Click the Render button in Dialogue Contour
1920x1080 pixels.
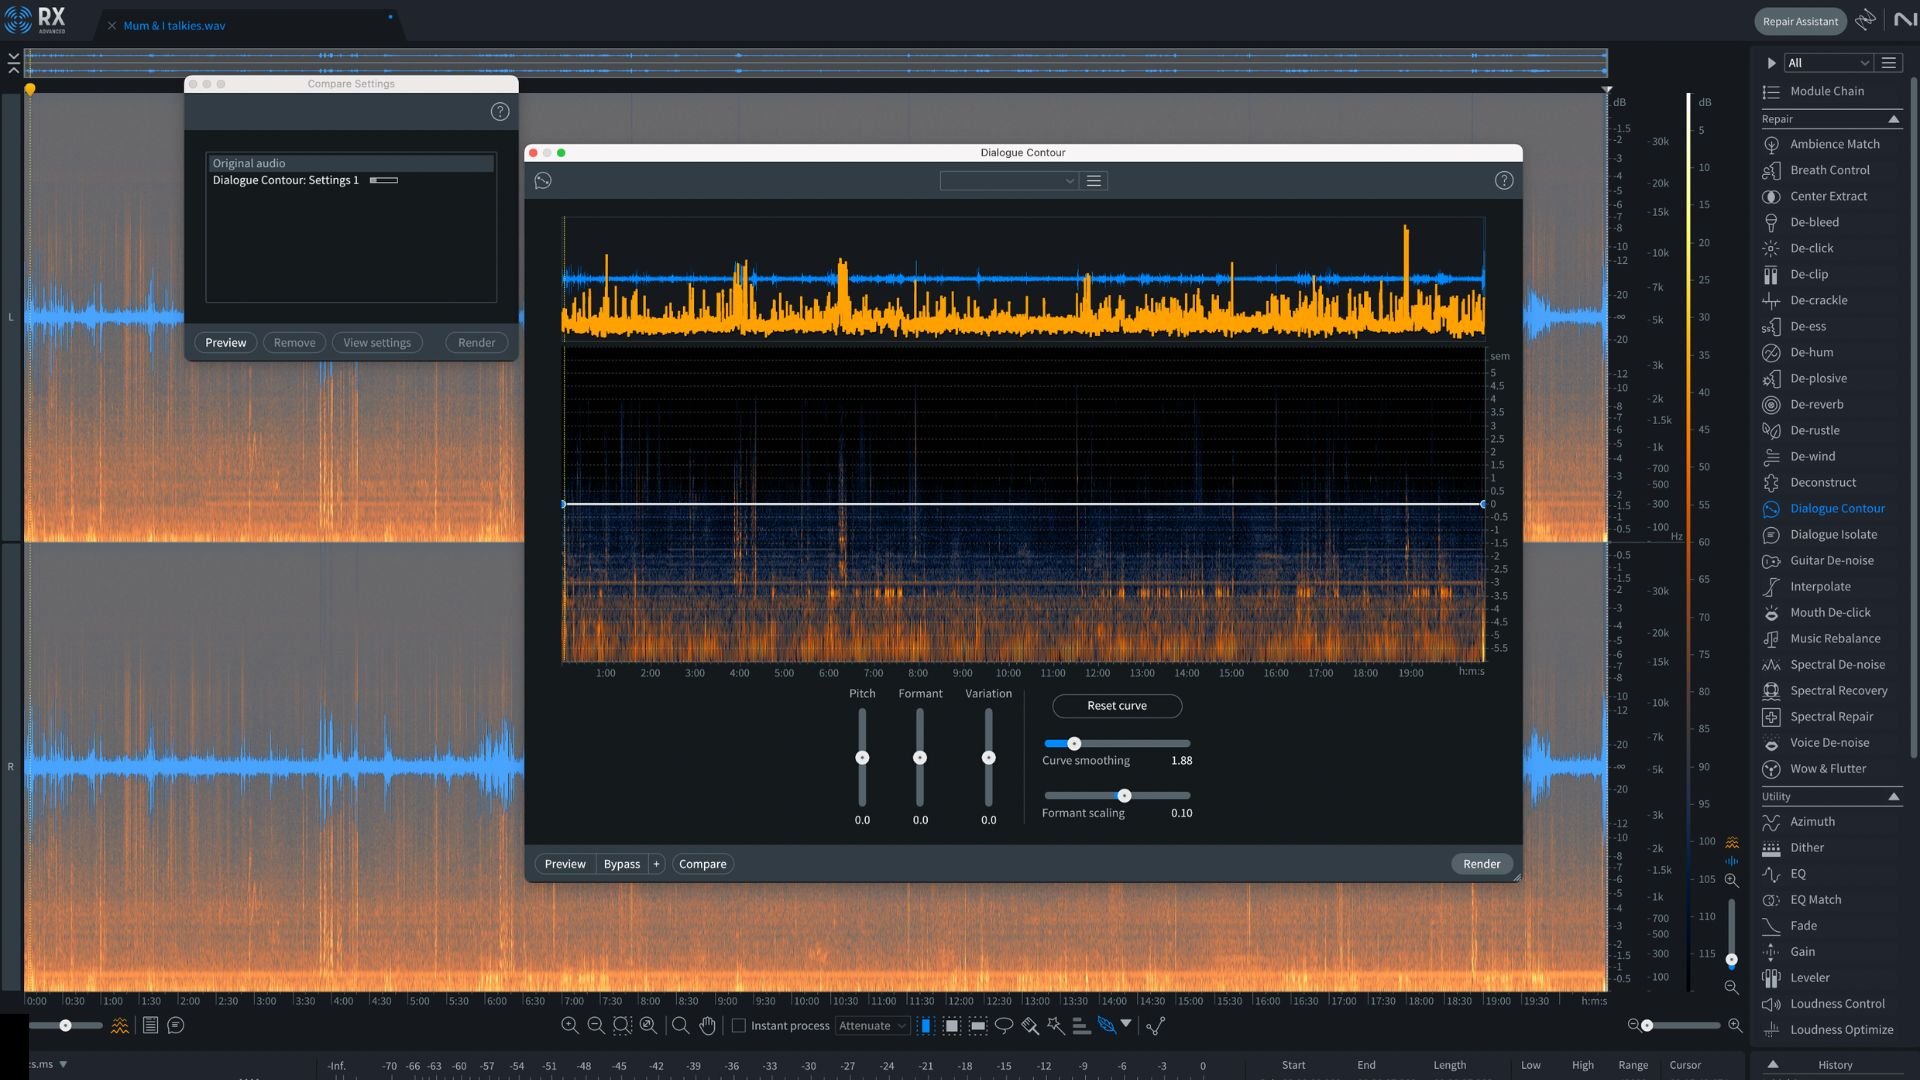point(1480,864)
